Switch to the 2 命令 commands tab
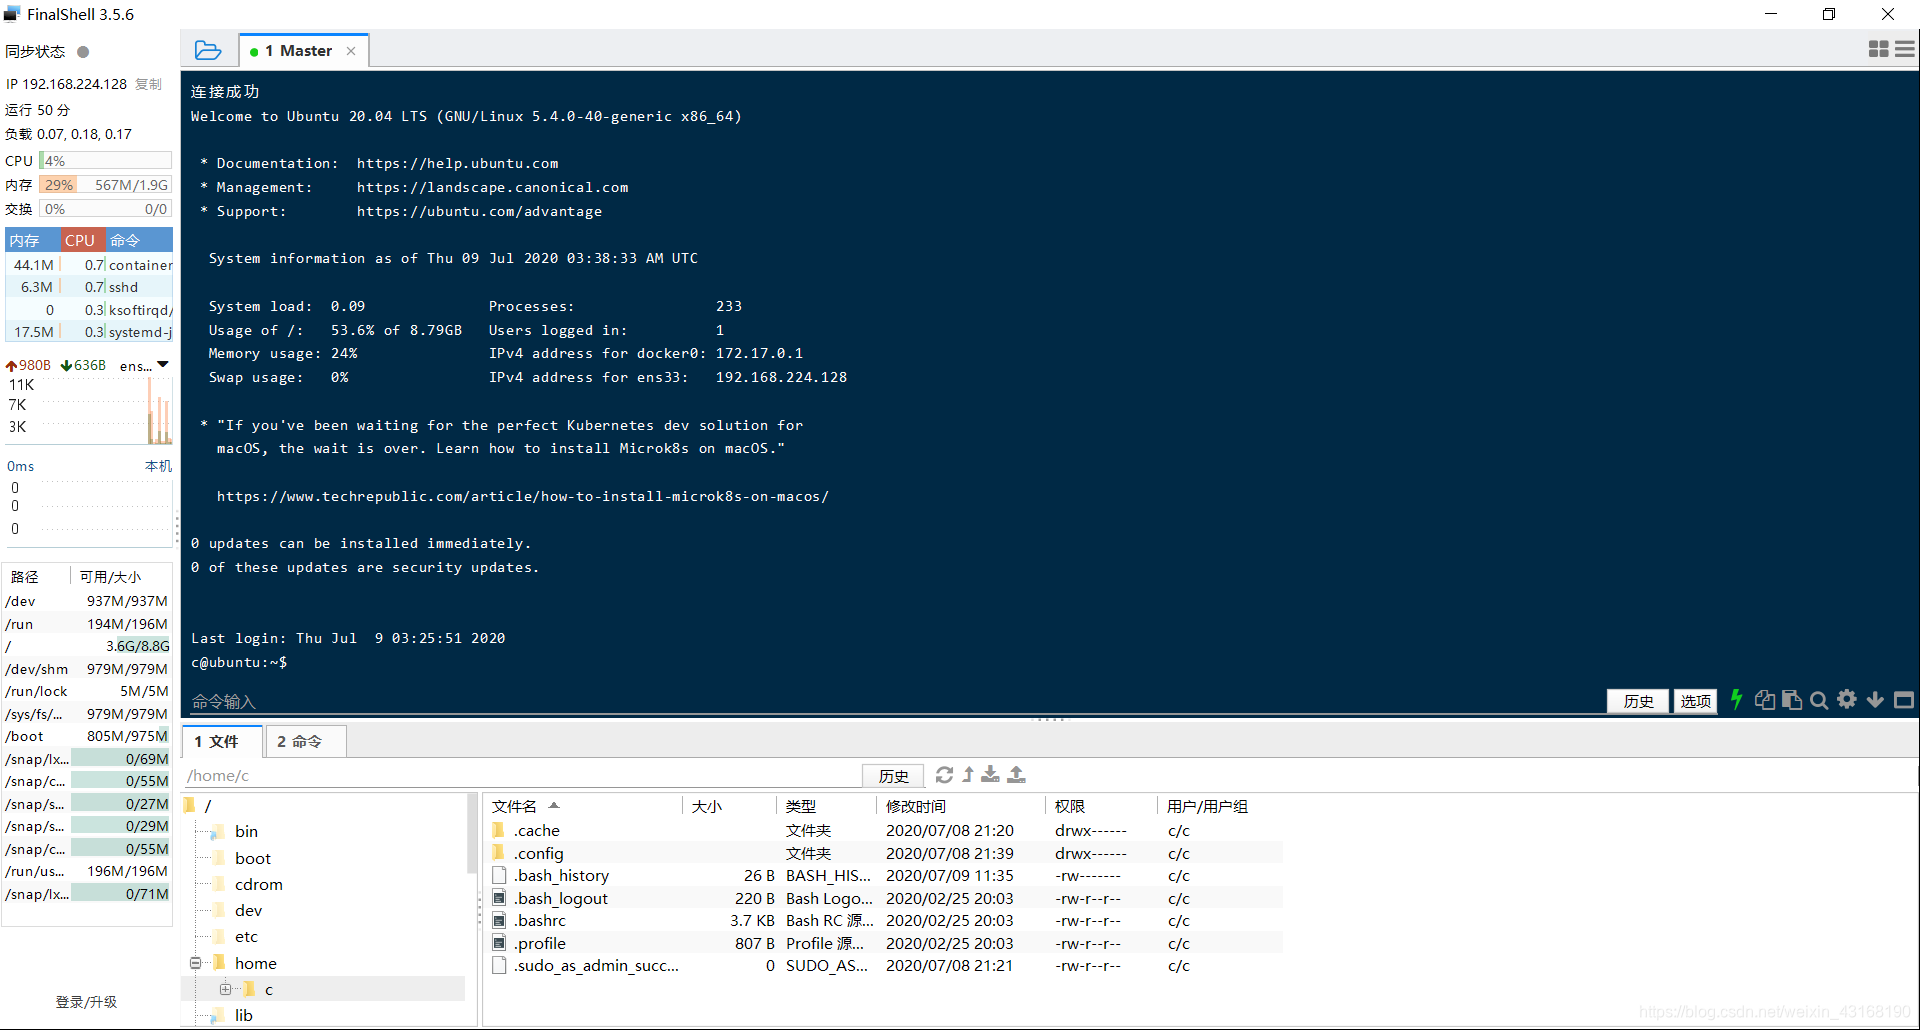Screen dimensions: 1920x1030 305,741
